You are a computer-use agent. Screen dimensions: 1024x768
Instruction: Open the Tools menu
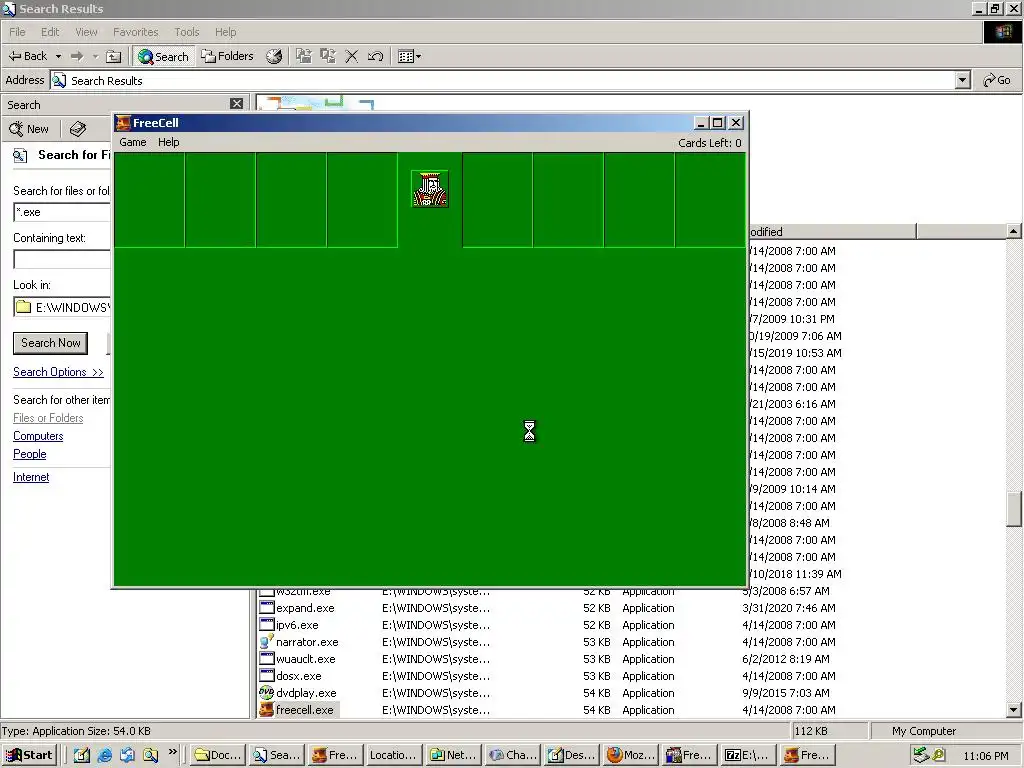coord(187,32)
